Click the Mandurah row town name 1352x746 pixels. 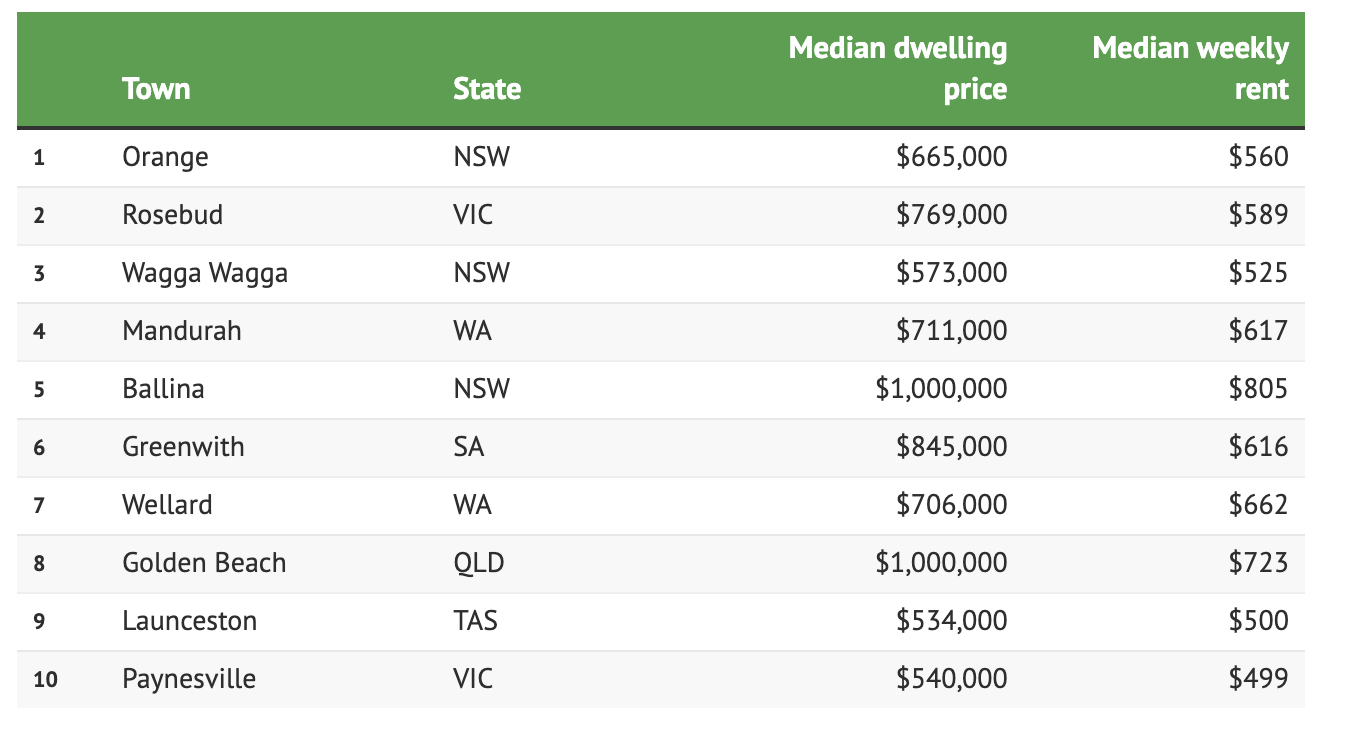[x=182, y=331]
